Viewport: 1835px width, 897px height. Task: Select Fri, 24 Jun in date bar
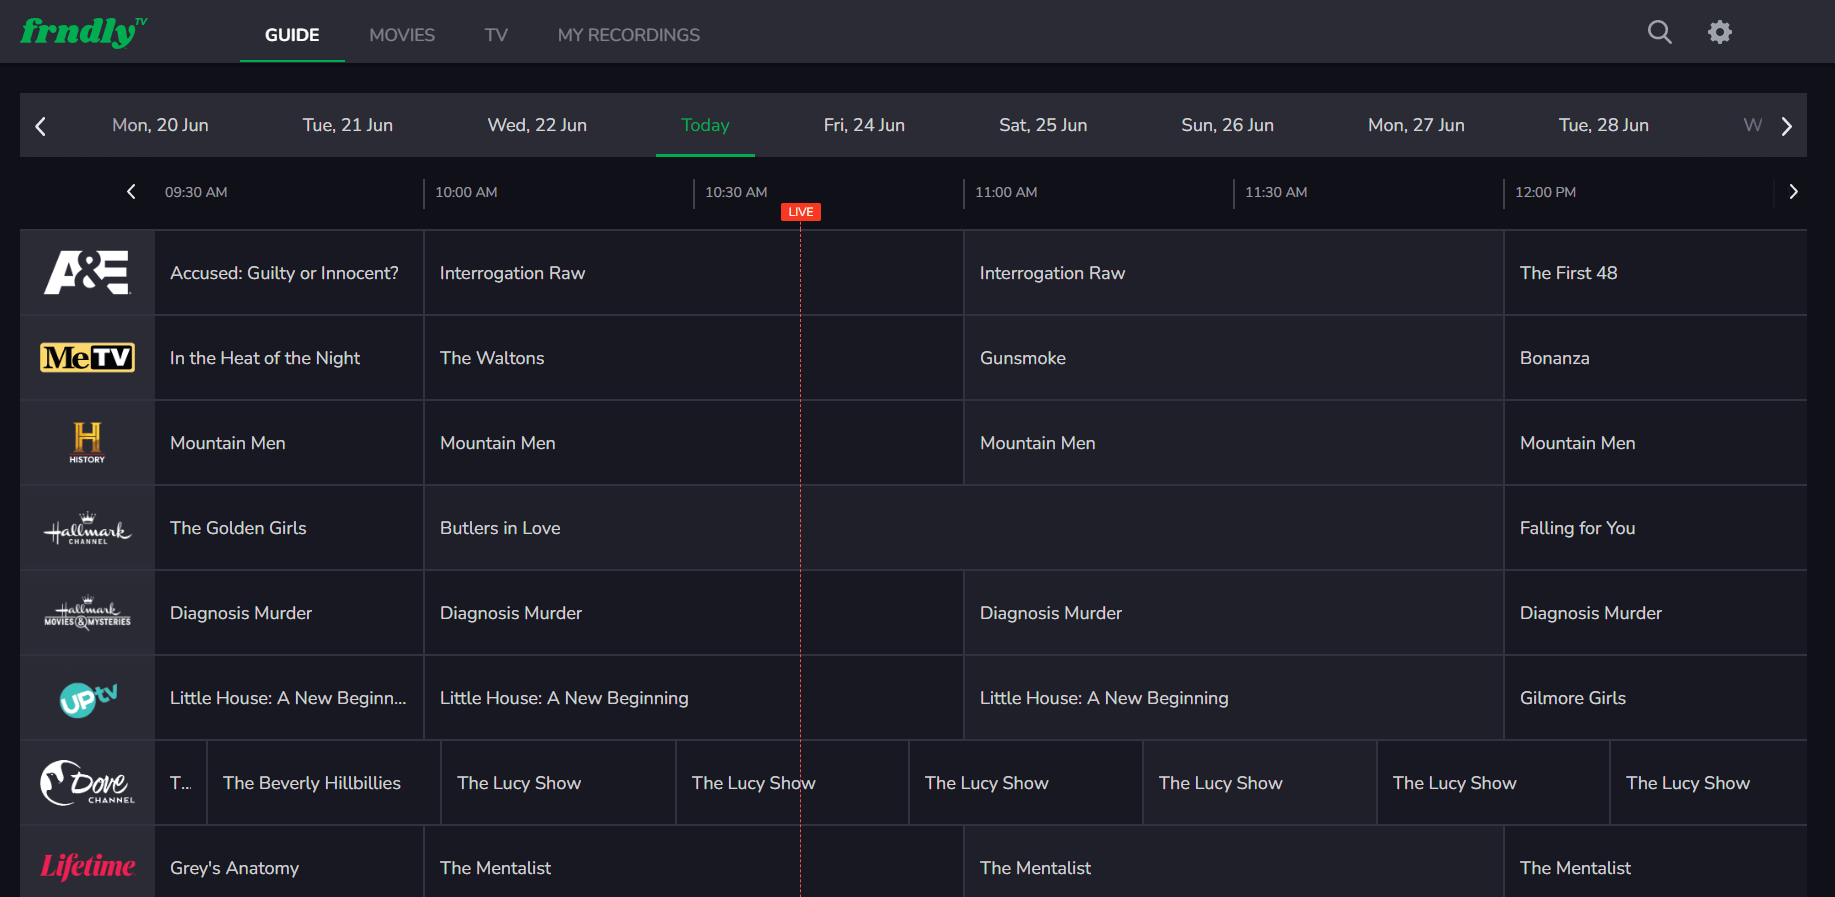[x=864, y=125]
